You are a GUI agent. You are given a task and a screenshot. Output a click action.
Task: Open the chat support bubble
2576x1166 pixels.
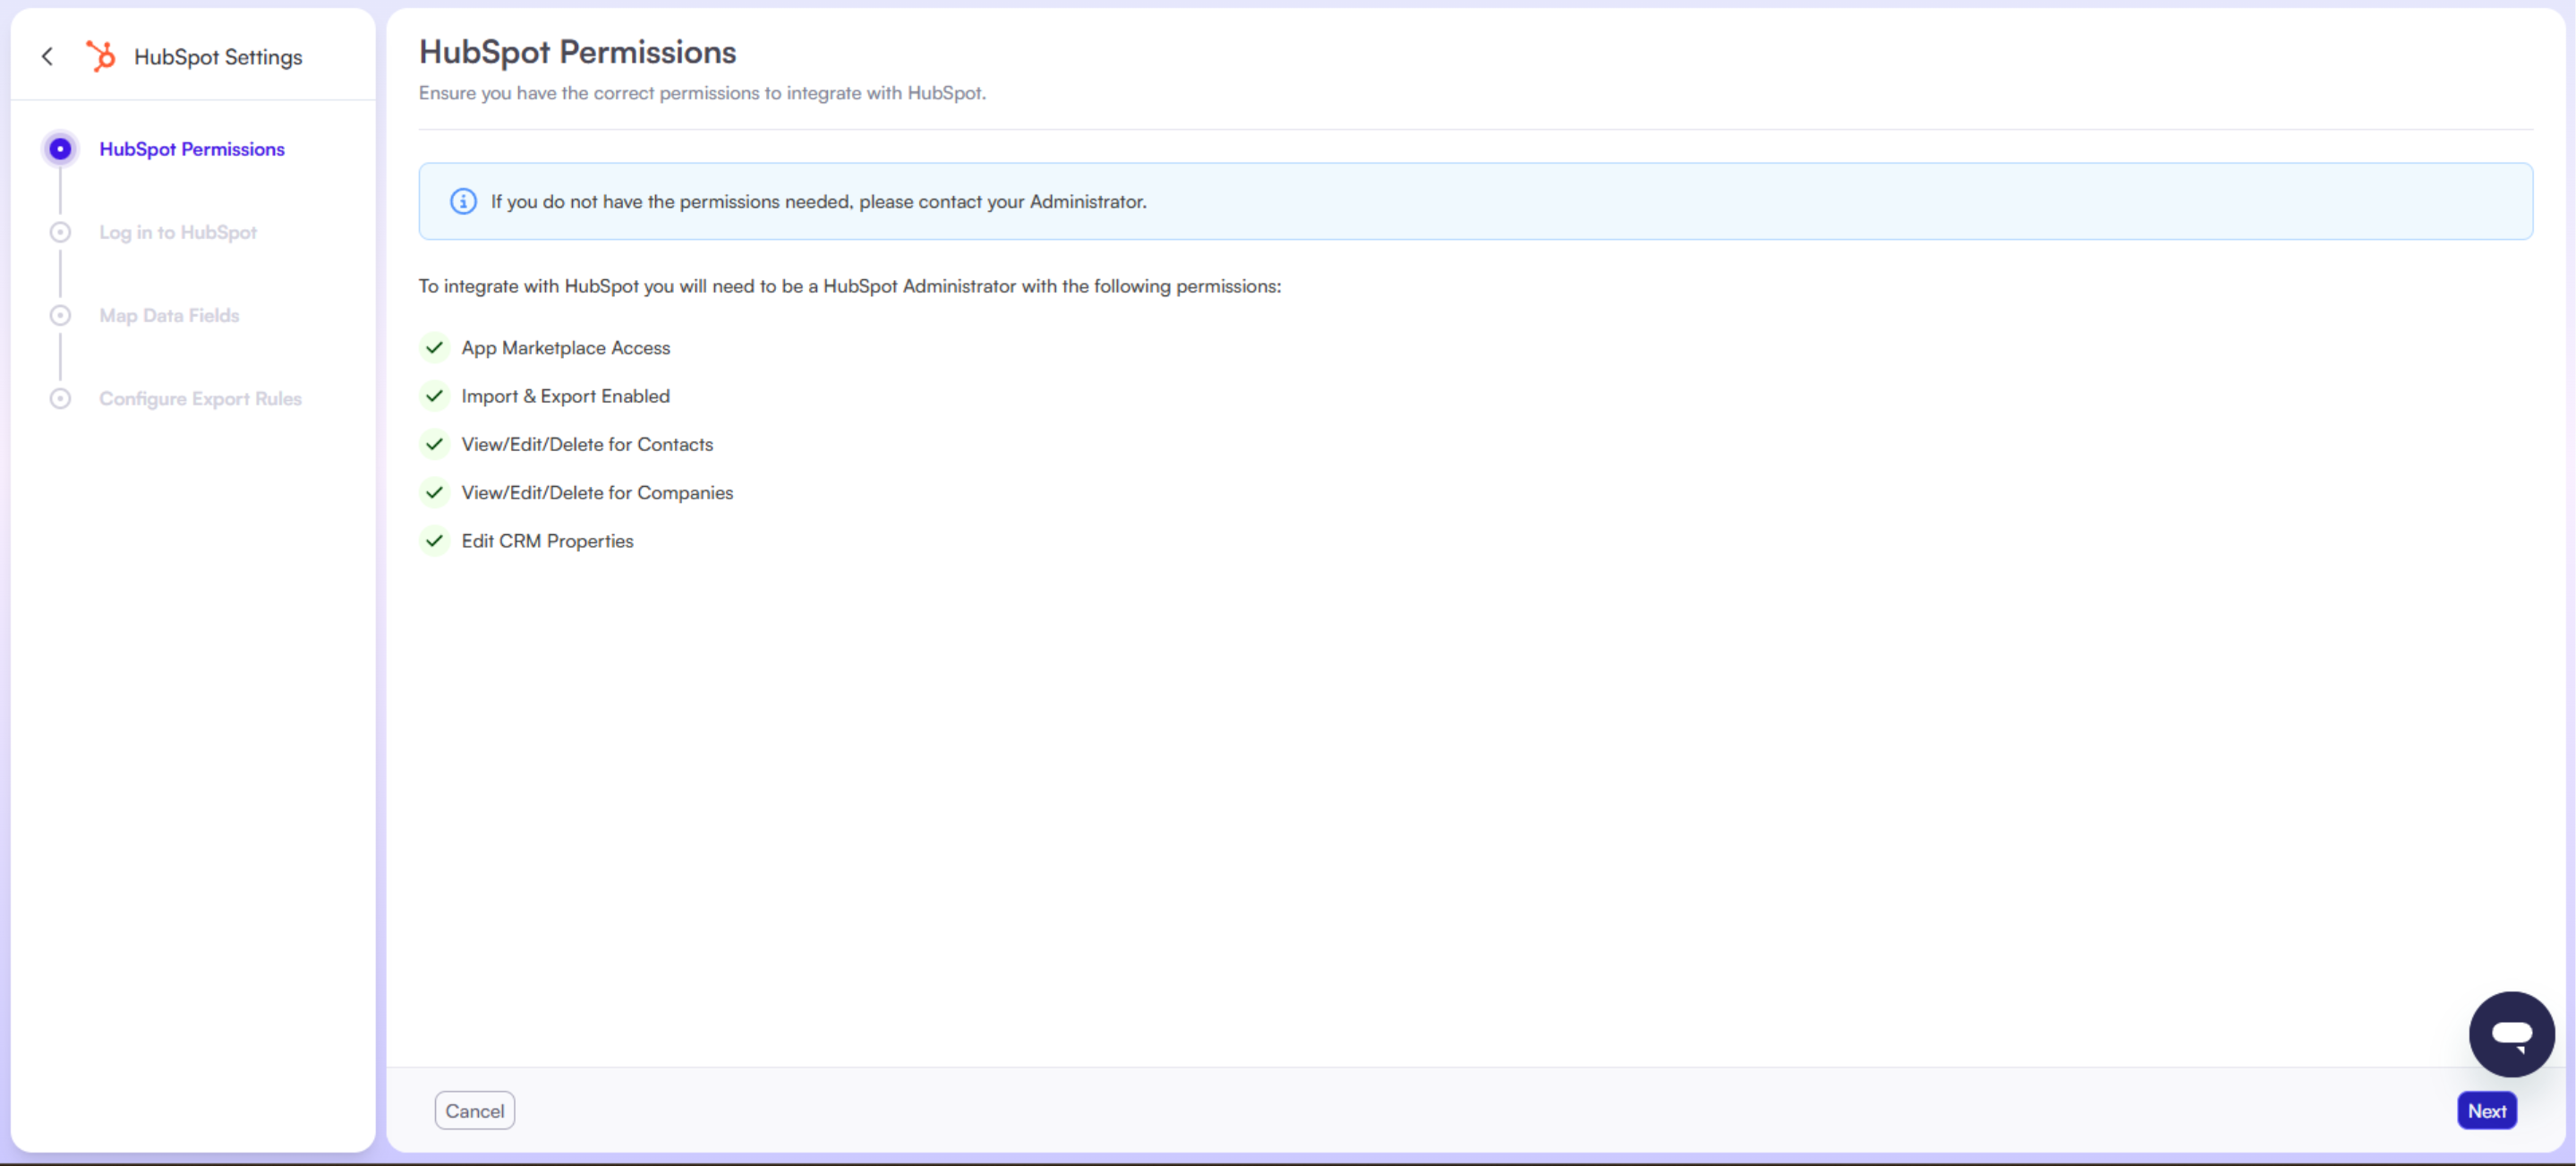(2510, 1033)
